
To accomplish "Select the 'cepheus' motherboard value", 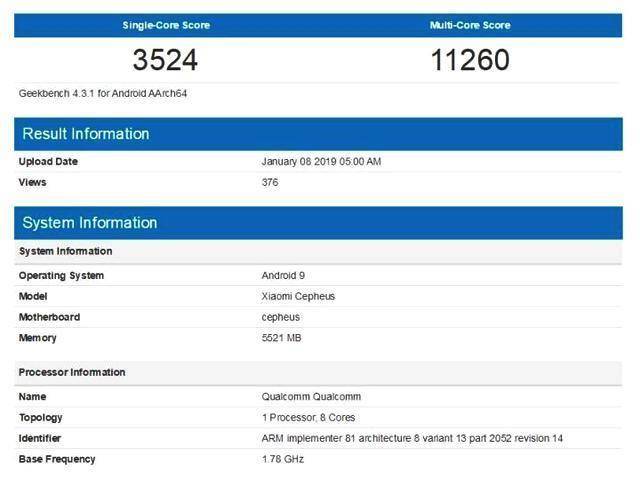I will click(281, 317).
